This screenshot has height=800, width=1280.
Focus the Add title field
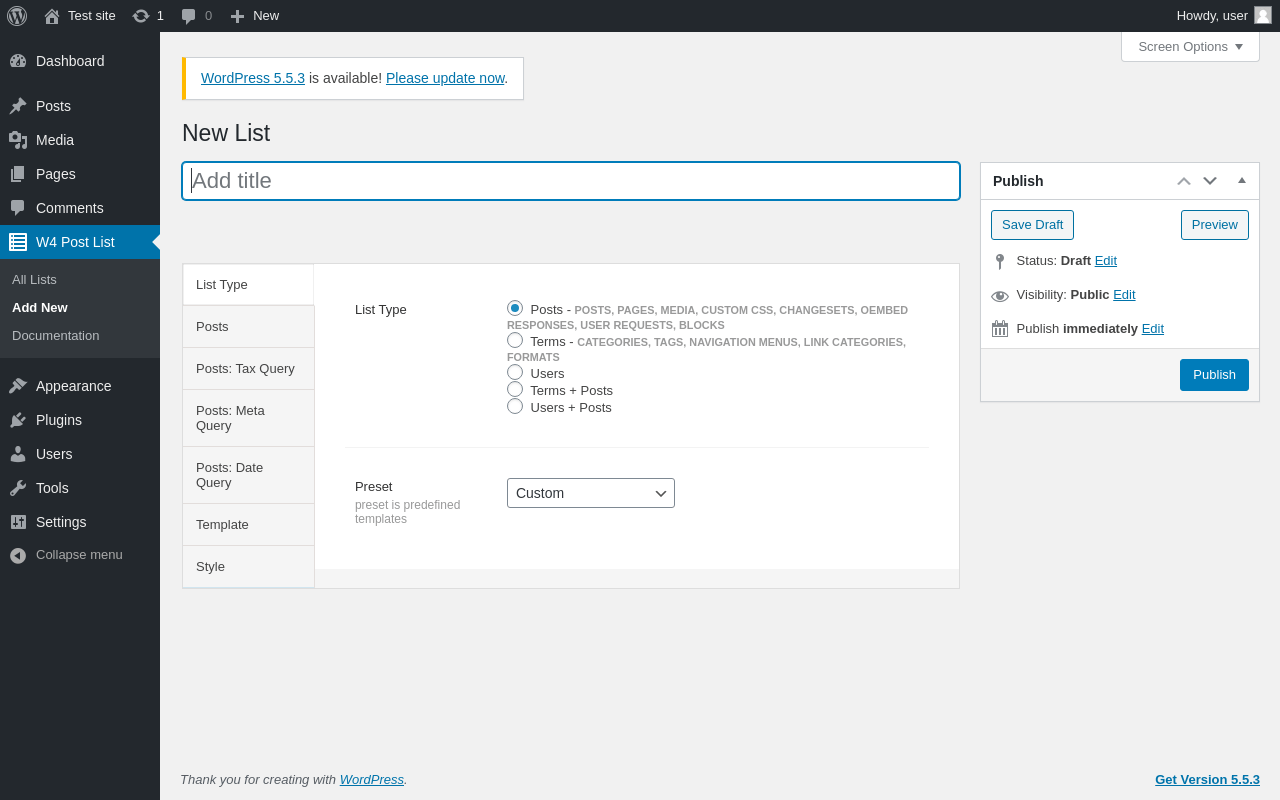[x=571, y=181]
